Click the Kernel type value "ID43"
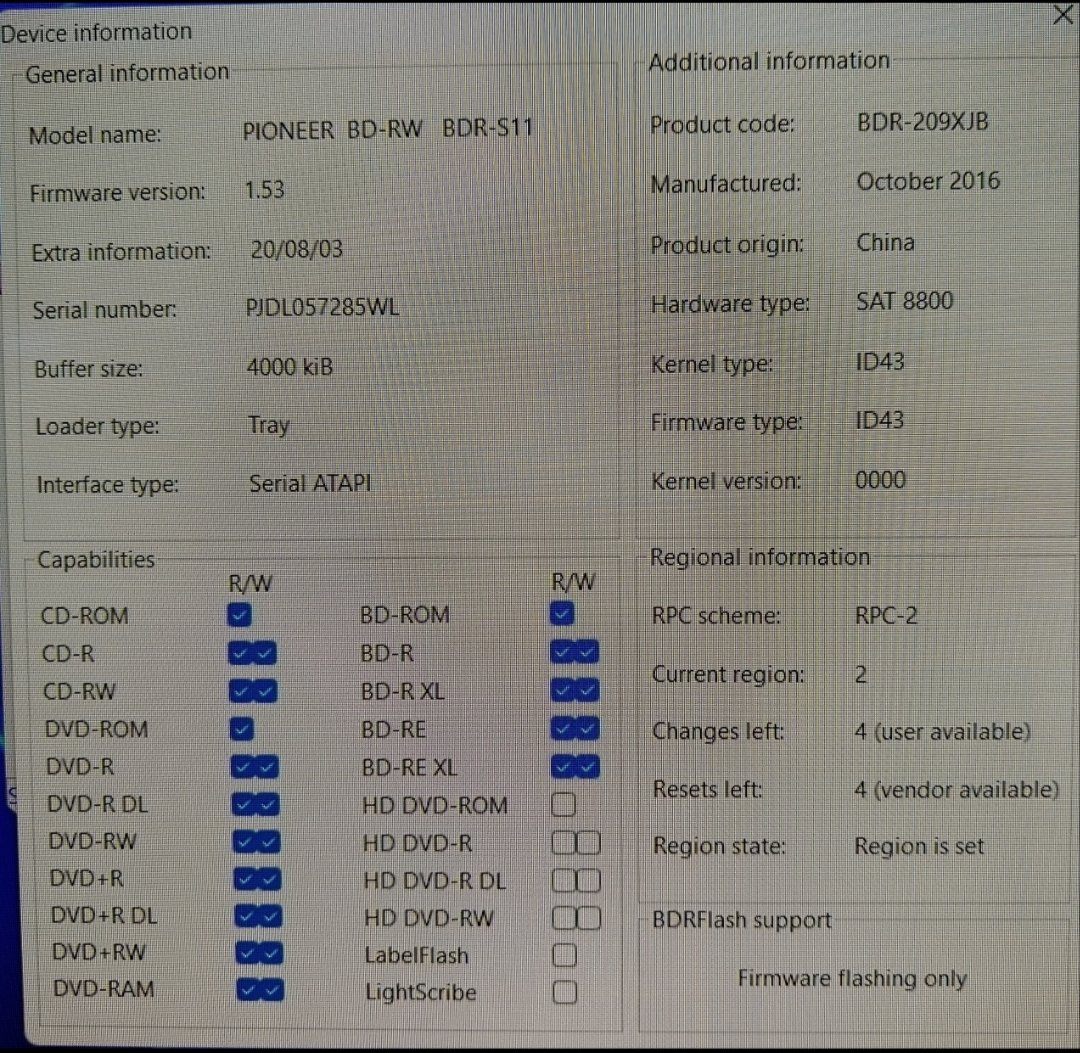The image size is (1080, 1053). 880,362
